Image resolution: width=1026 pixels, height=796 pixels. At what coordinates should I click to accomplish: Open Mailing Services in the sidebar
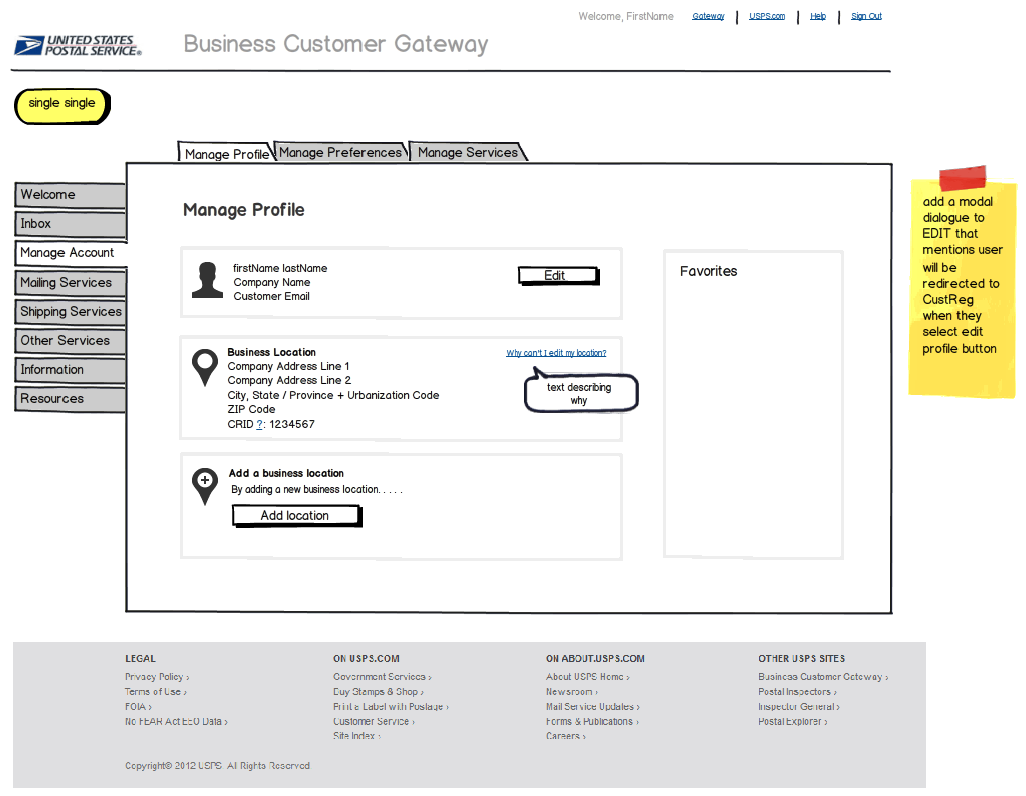pos(70,283)
